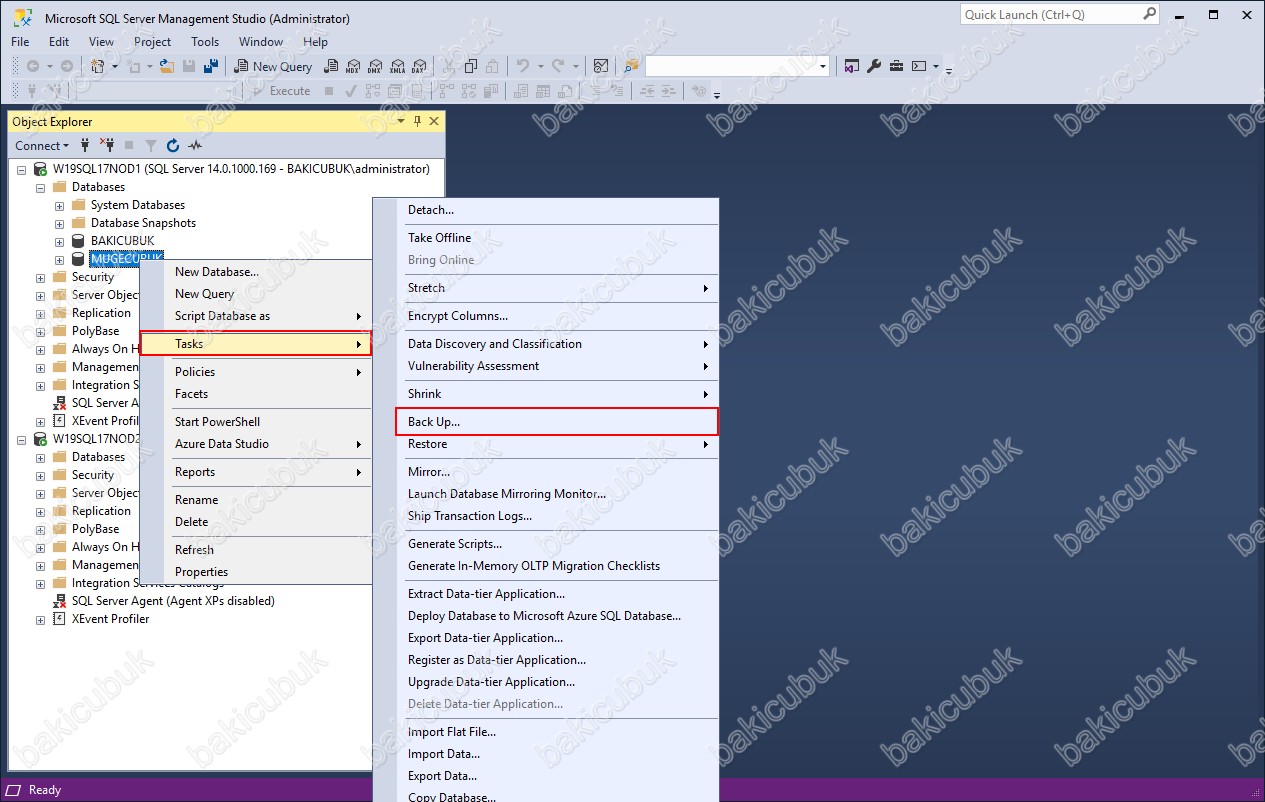Open the solution configurations combo box
The image size is (1265, 802).
pos(737,66)
